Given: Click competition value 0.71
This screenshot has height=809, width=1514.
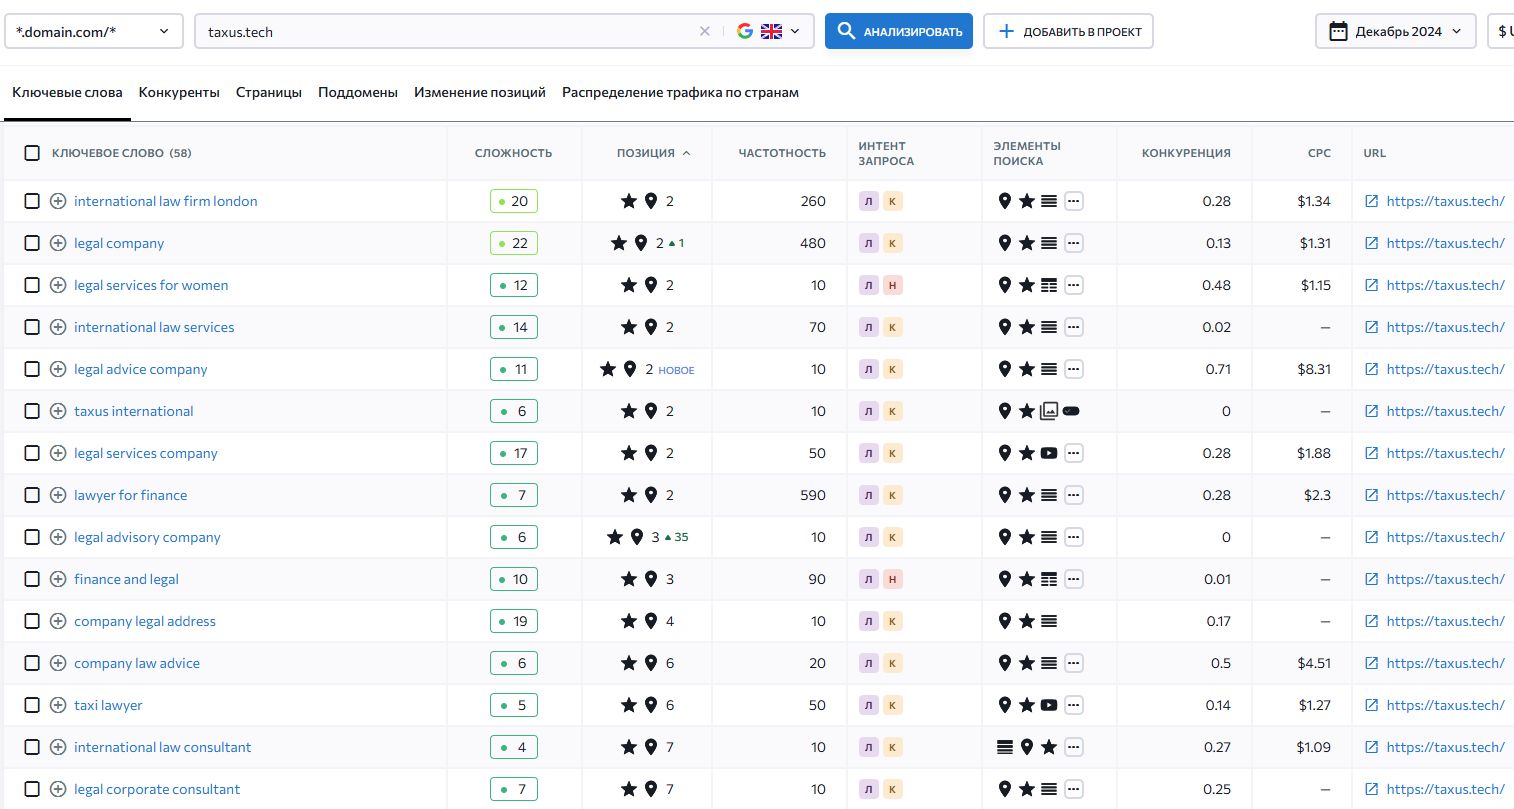Looking at the screenshot, I should 1218,369.
